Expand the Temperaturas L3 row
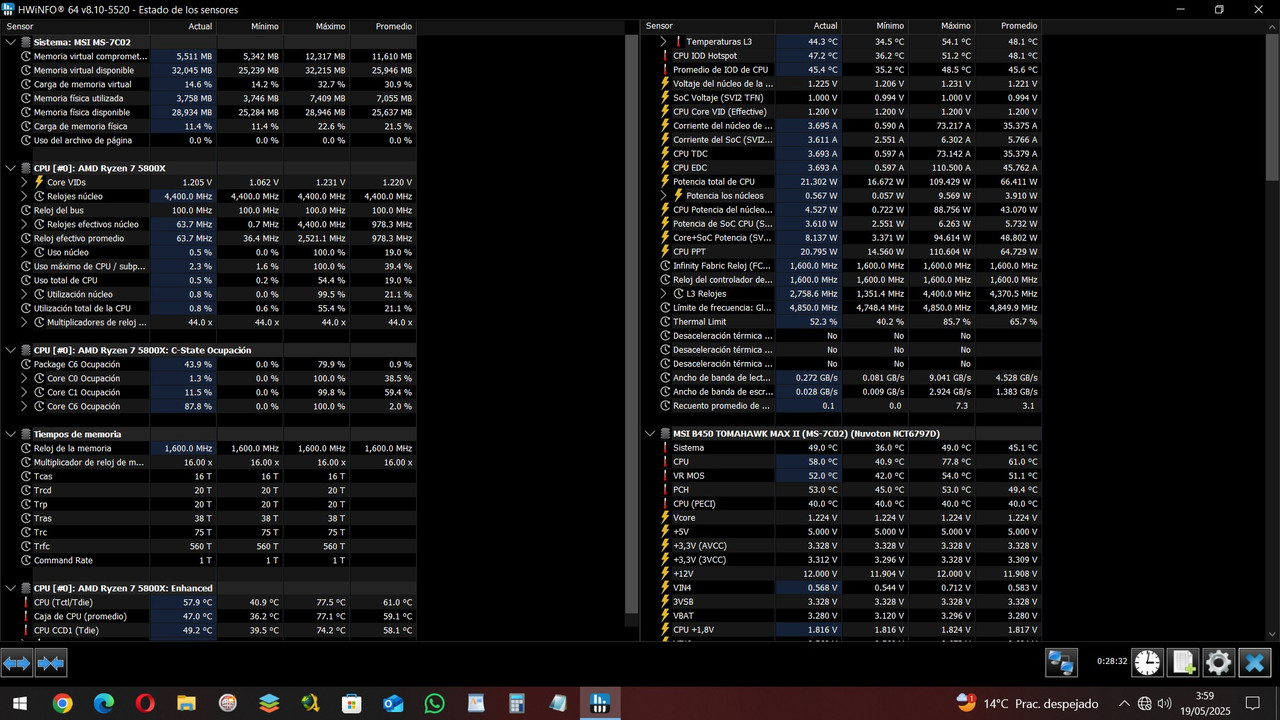 click(664, 42)
